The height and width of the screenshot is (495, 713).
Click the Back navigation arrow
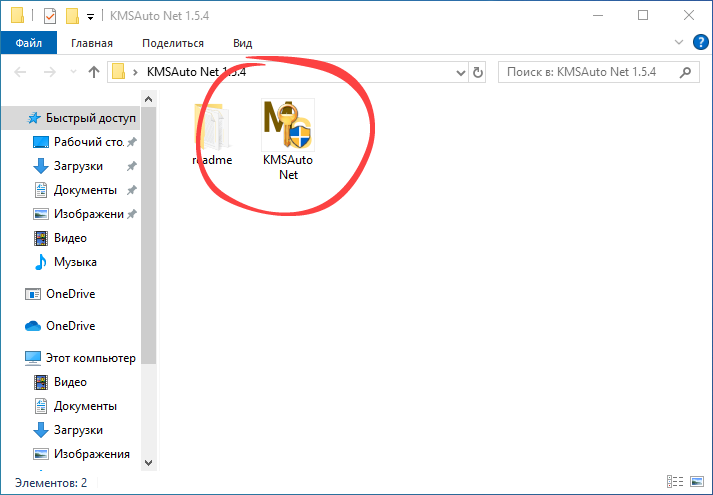click(x=22, y=72)
